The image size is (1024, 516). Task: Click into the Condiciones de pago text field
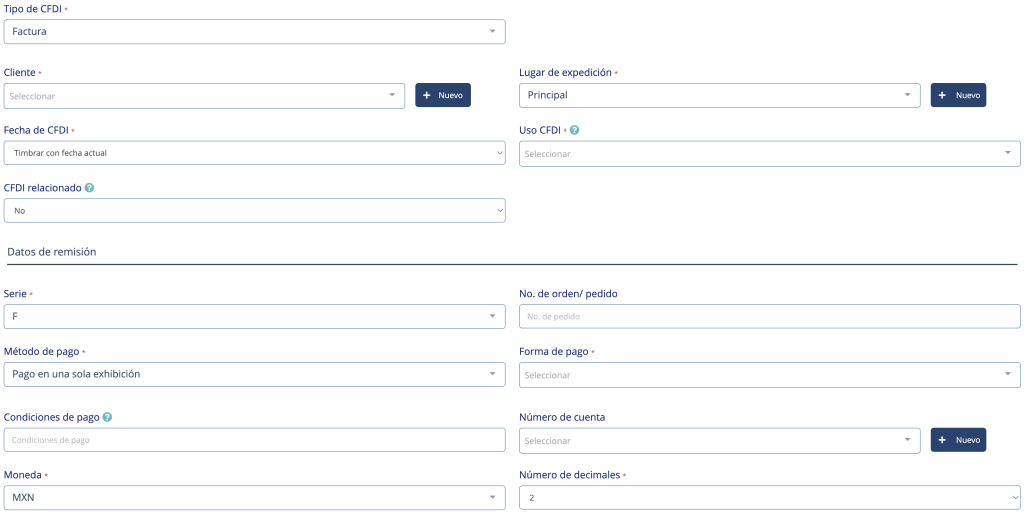tap(254, 440)
